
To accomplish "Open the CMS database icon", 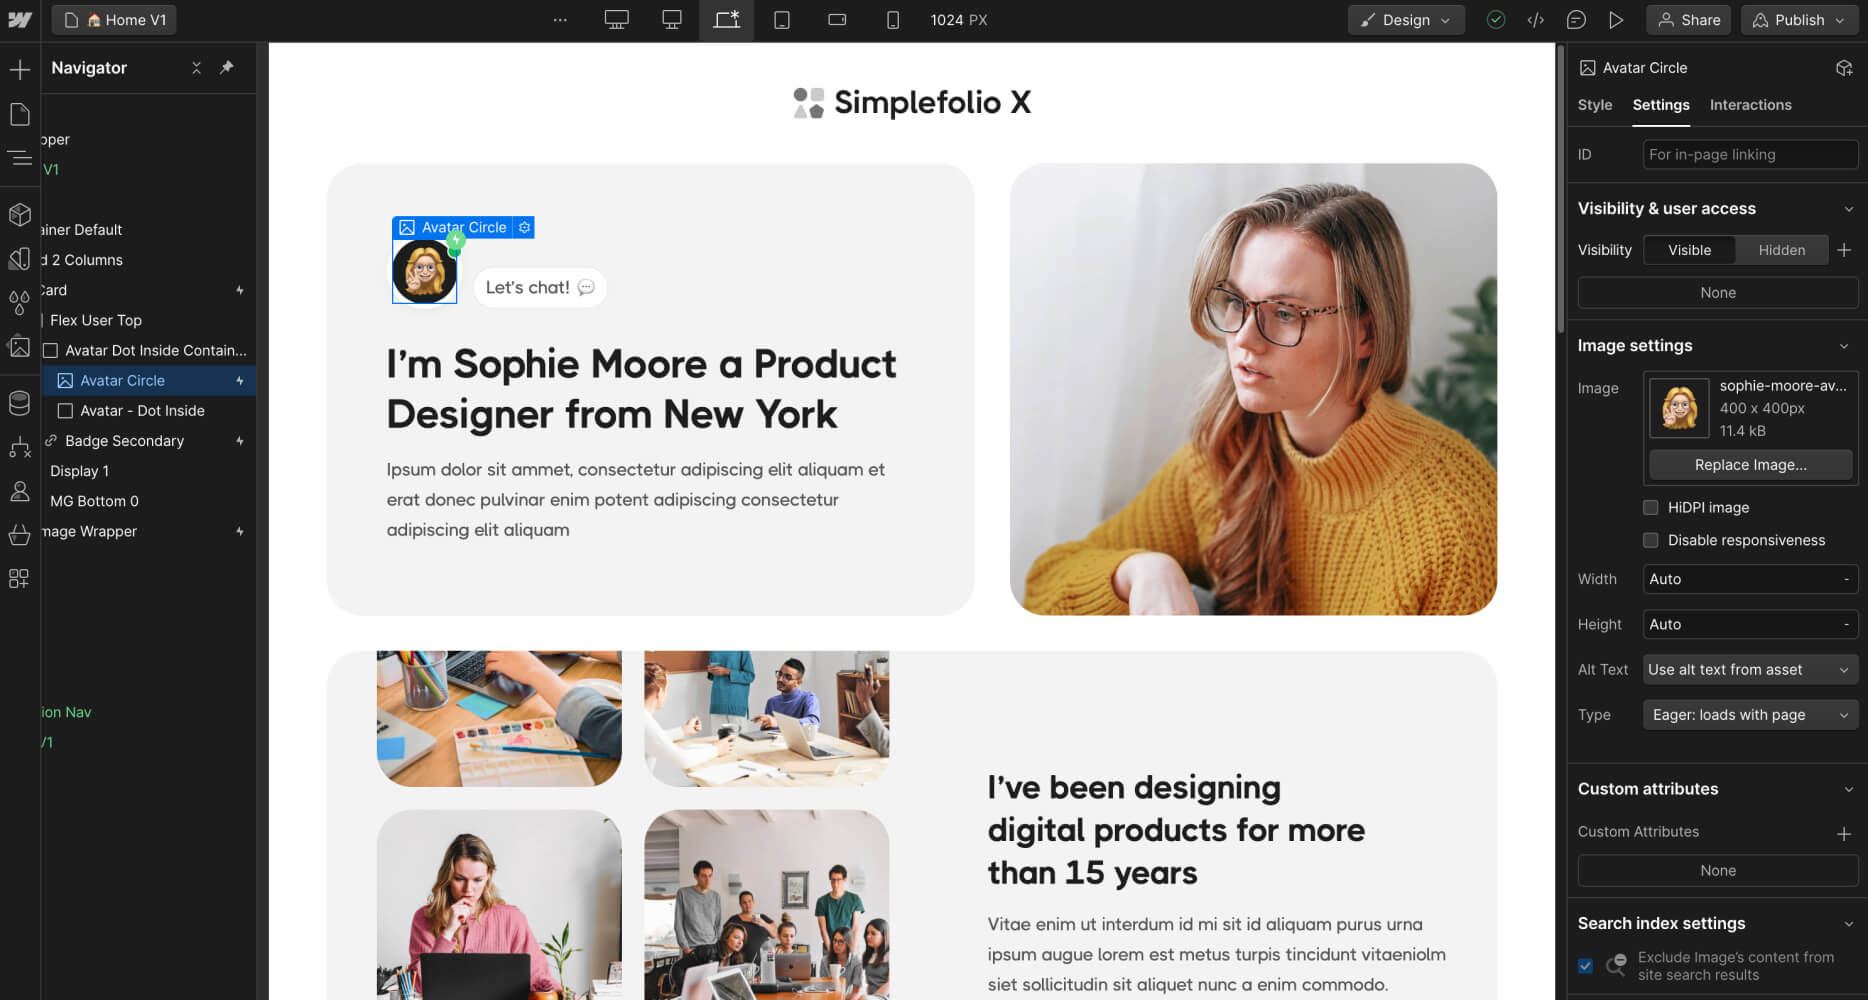I will click(19, 403).
